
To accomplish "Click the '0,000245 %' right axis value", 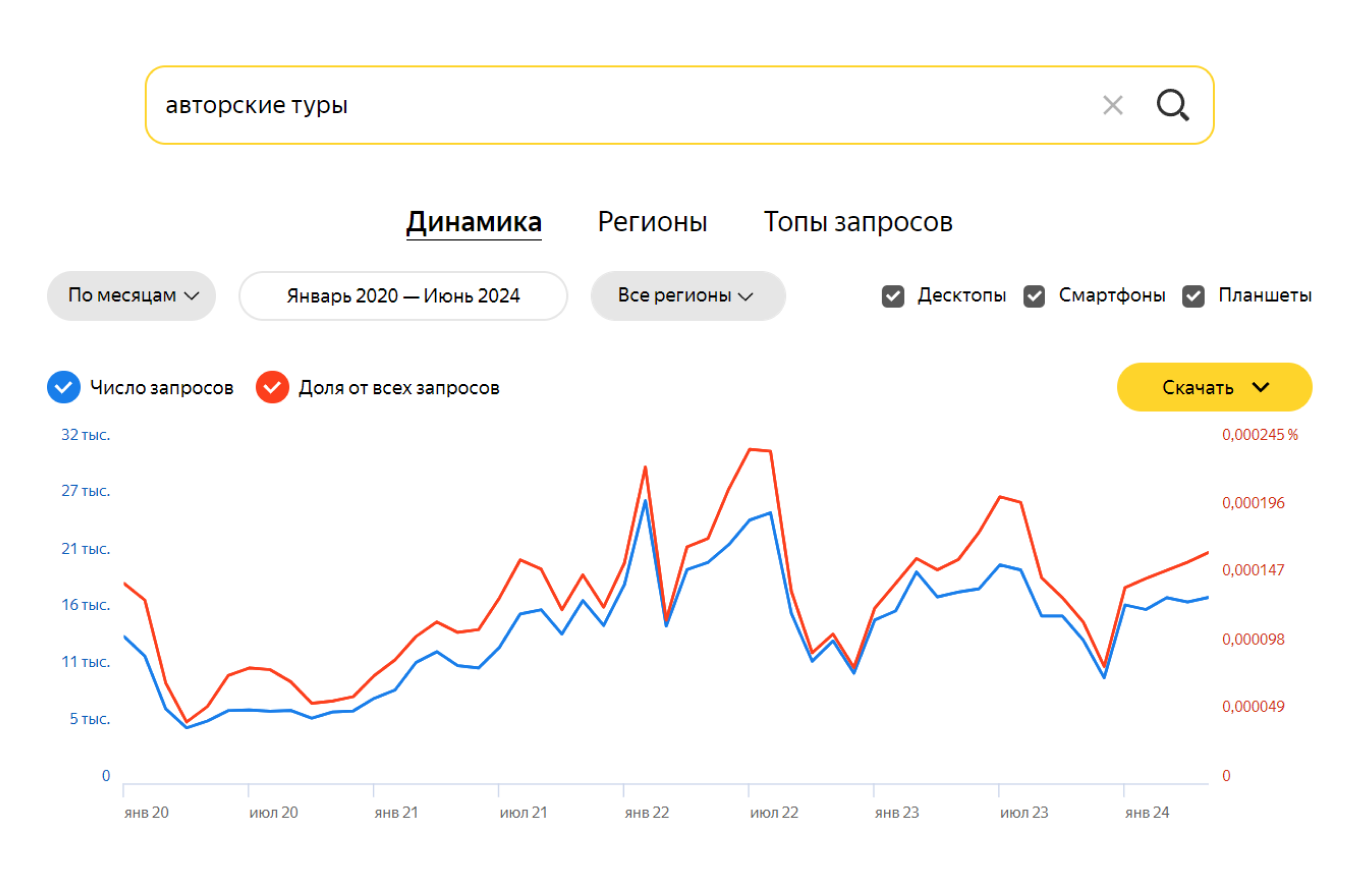I will (x=1260, y=435).
